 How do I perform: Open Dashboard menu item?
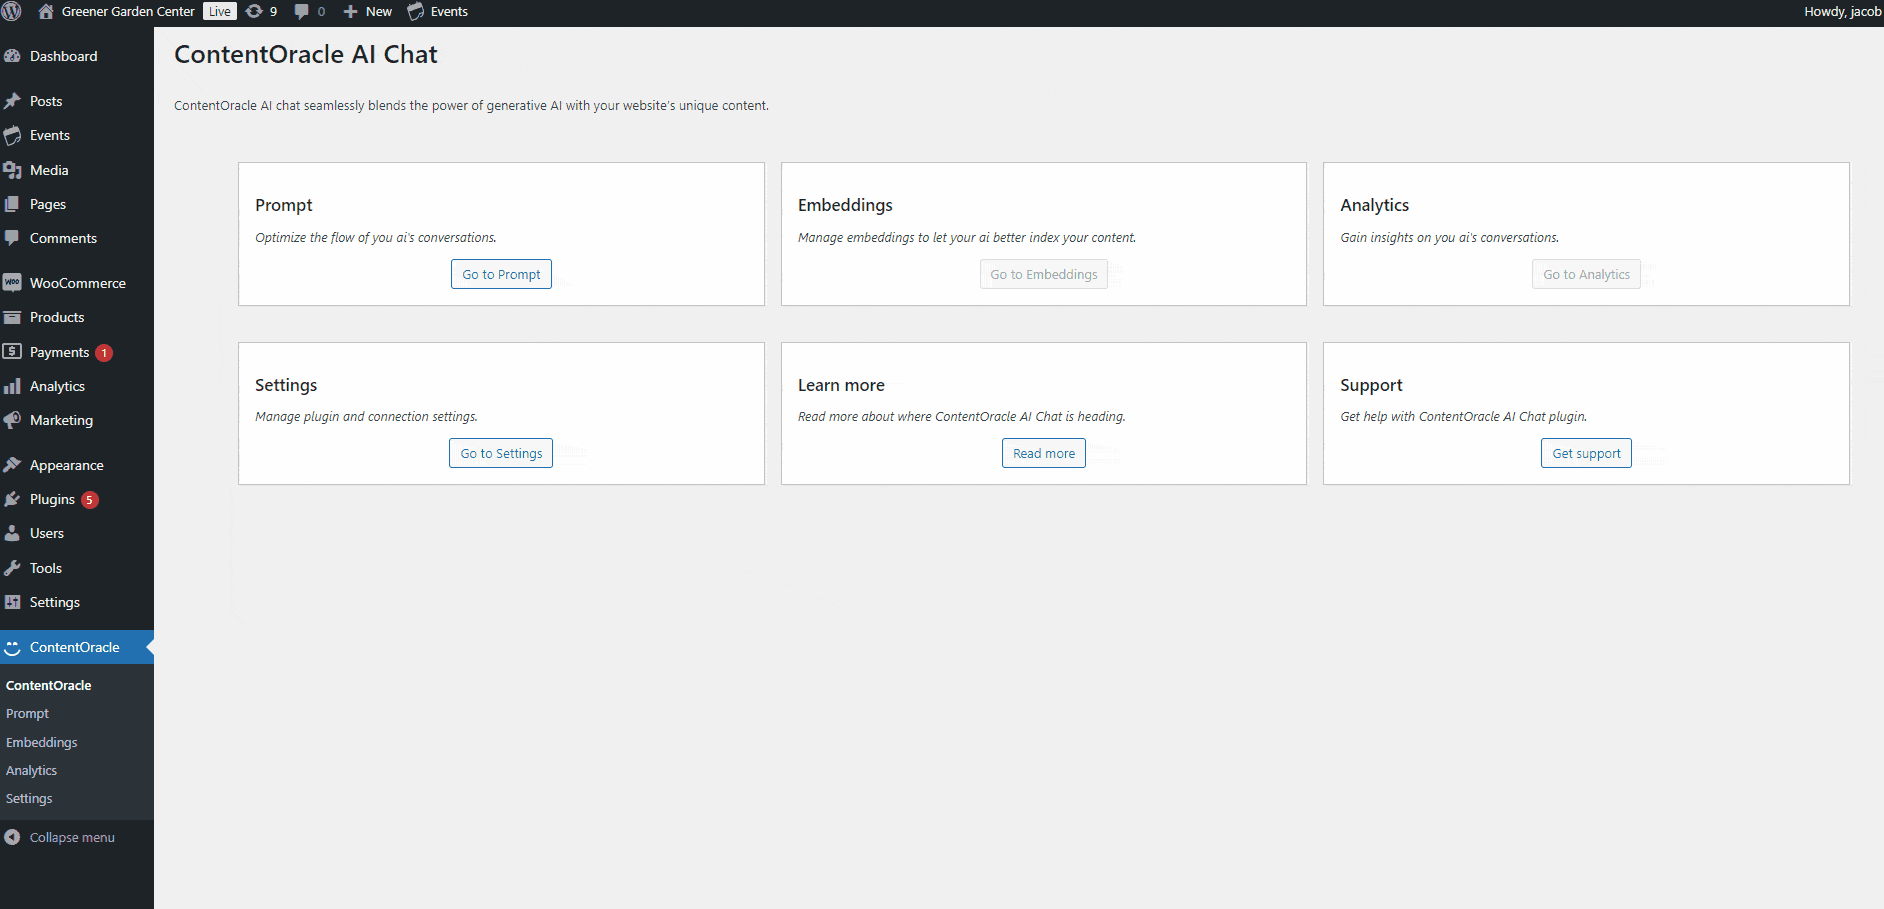77,57
